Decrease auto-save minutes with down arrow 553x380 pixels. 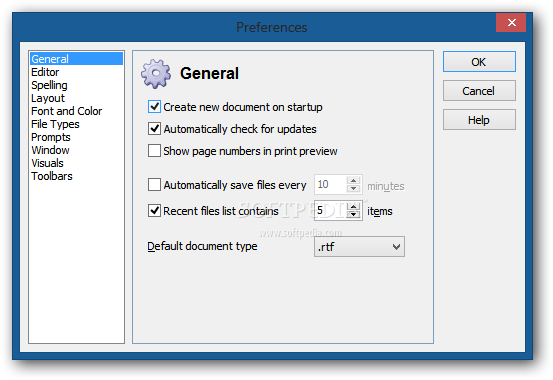coord(353,188)
